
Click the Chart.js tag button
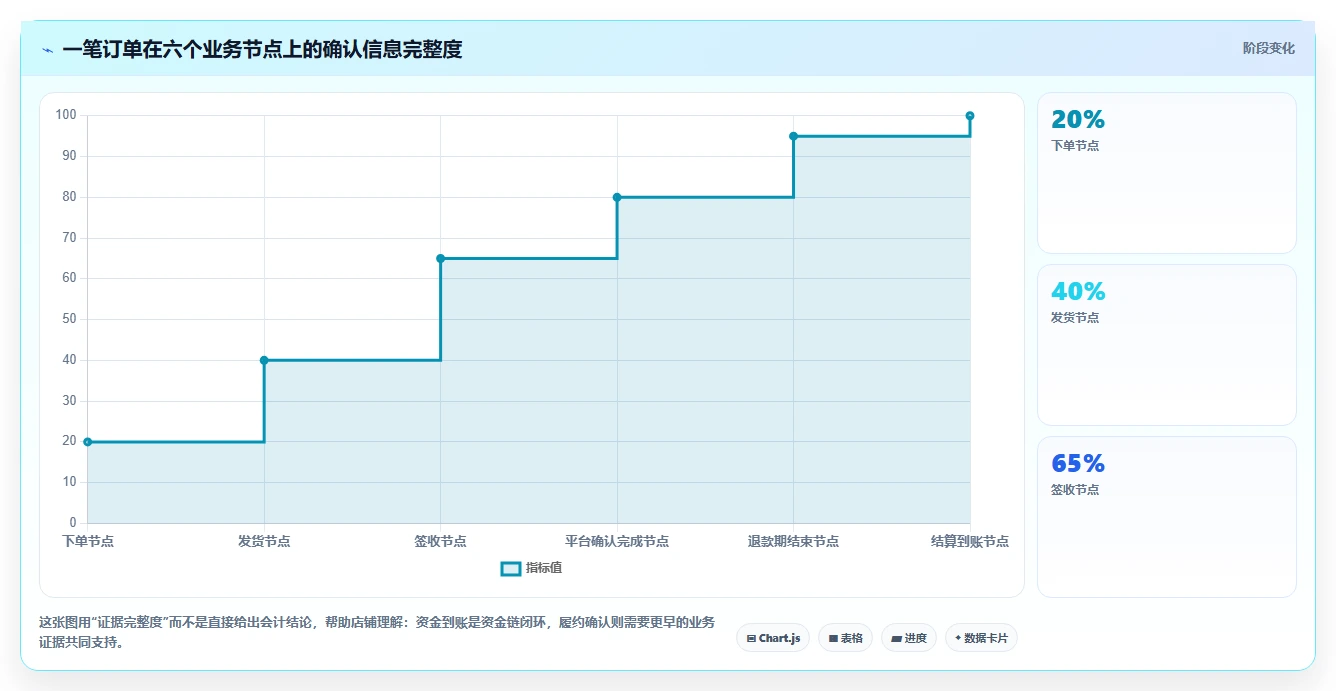point(773,638)
